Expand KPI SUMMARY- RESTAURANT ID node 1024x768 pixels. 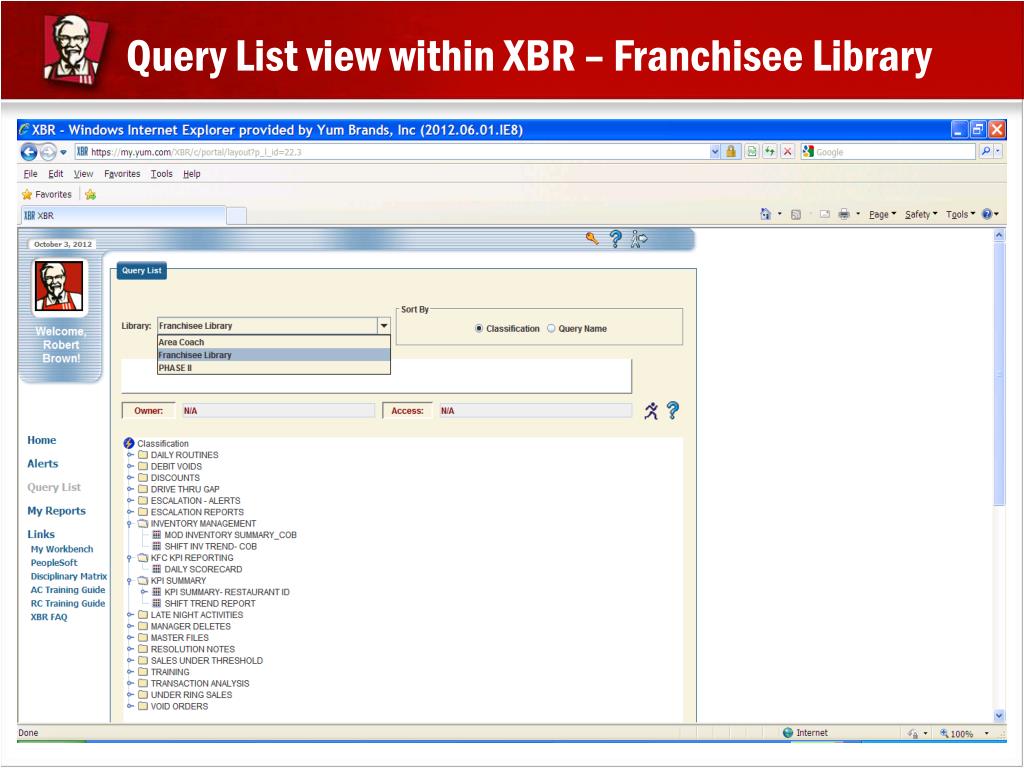point(144,592)
